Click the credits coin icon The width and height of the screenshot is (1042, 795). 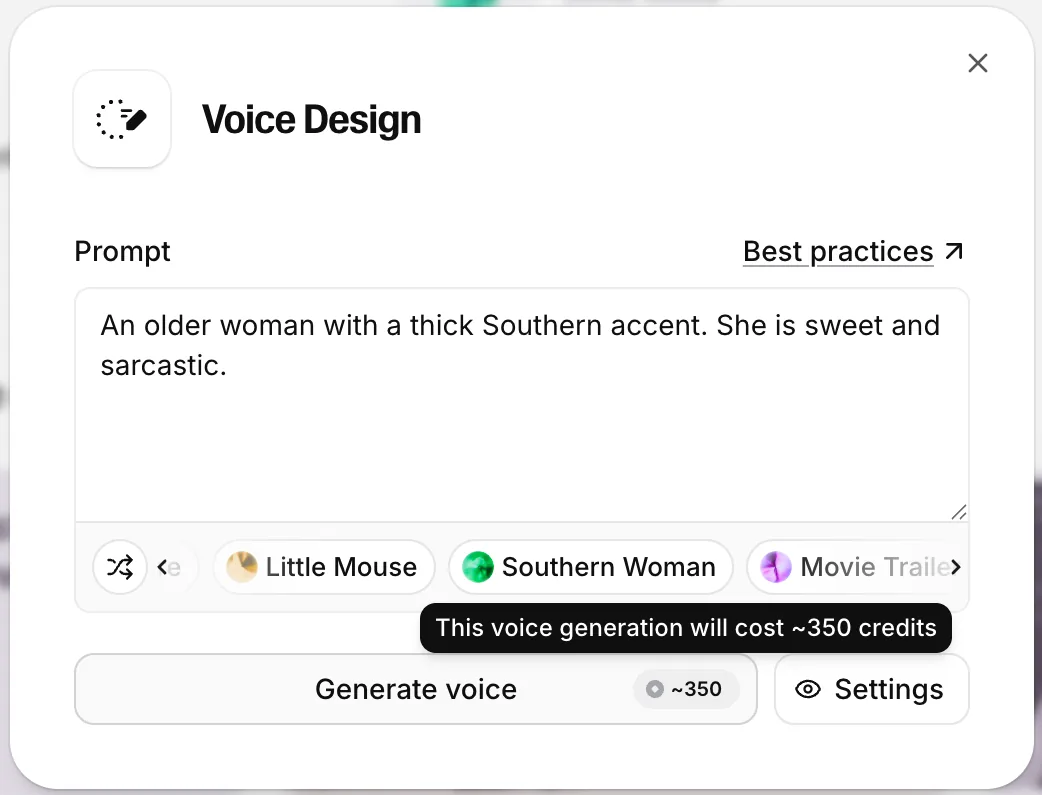(655, 689)
